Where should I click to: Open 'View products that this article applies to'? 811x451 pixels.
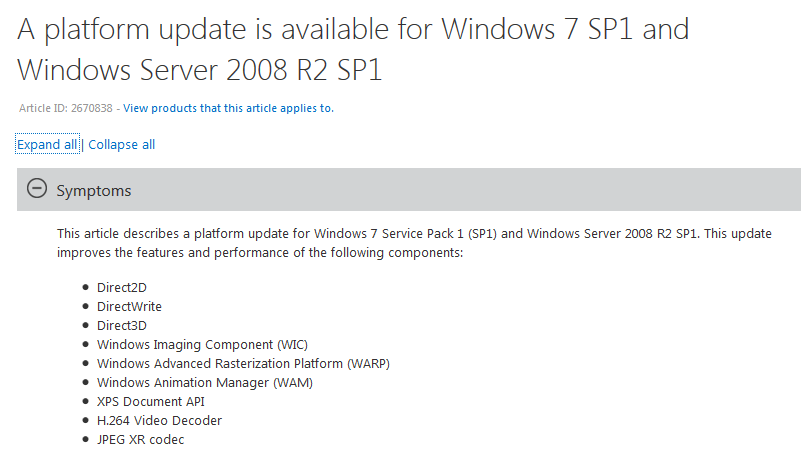(228, 108)
